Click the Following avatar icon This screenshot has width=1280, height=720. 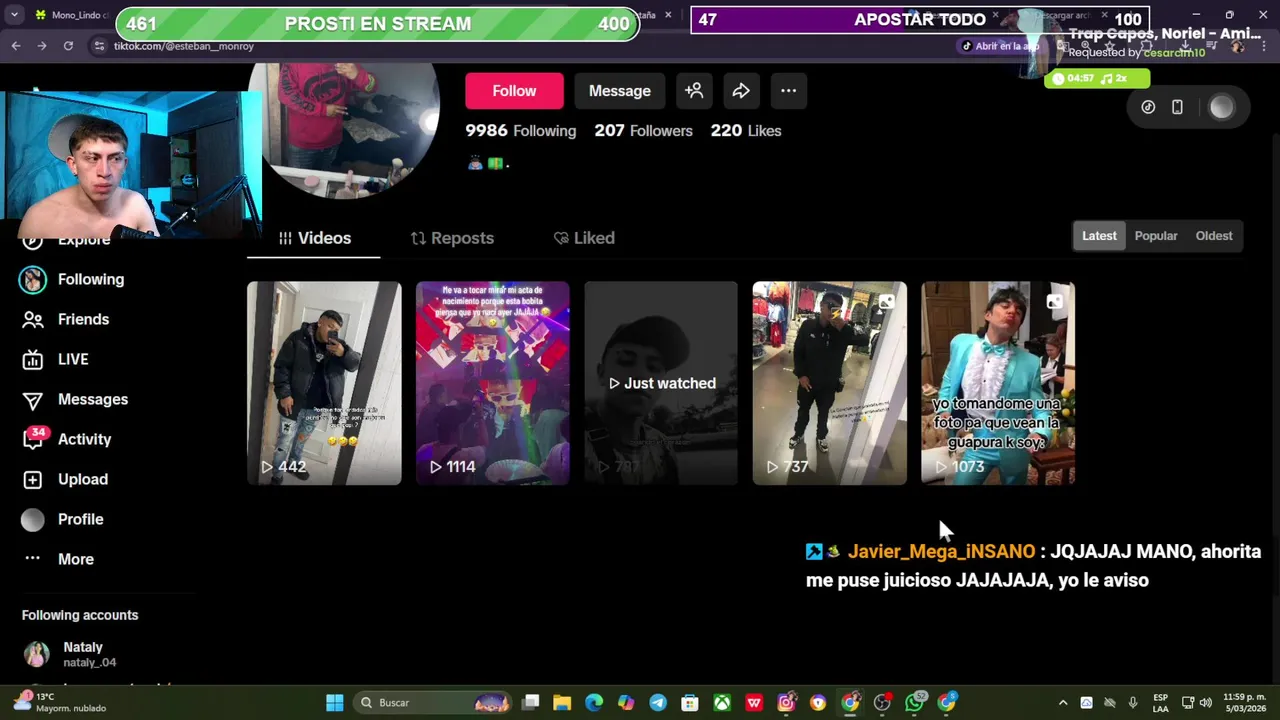click(33, 280)
